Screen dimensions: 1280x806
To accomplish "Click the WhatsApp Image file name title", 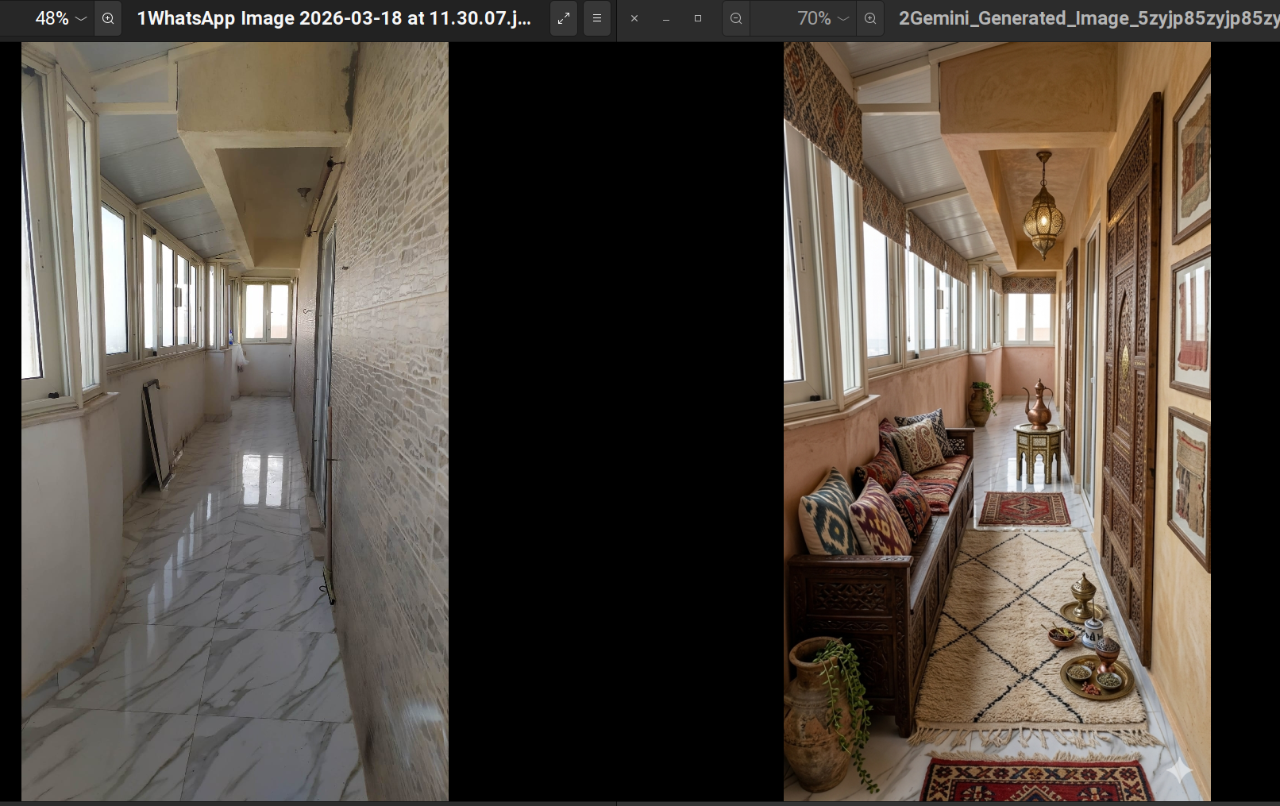I will (334, 18).
